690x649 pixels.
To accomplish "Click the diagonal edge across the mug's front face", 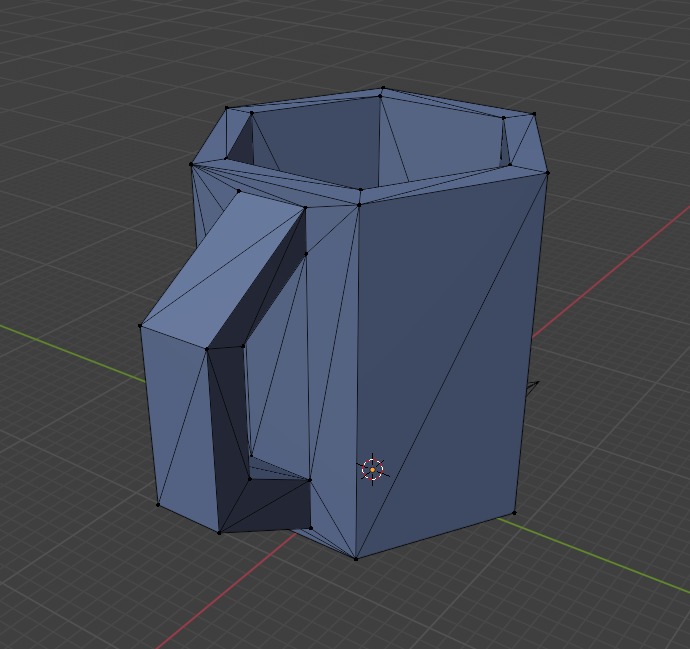I will pos(451,366).
